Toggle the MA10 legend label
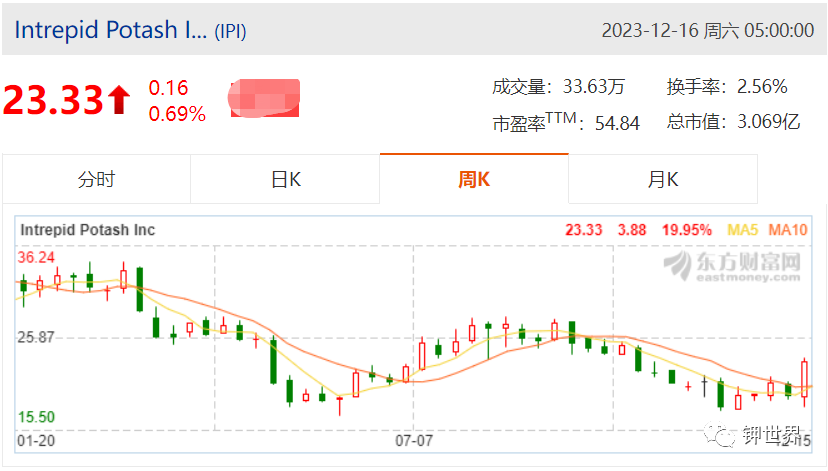 click(x=788, y=230)
